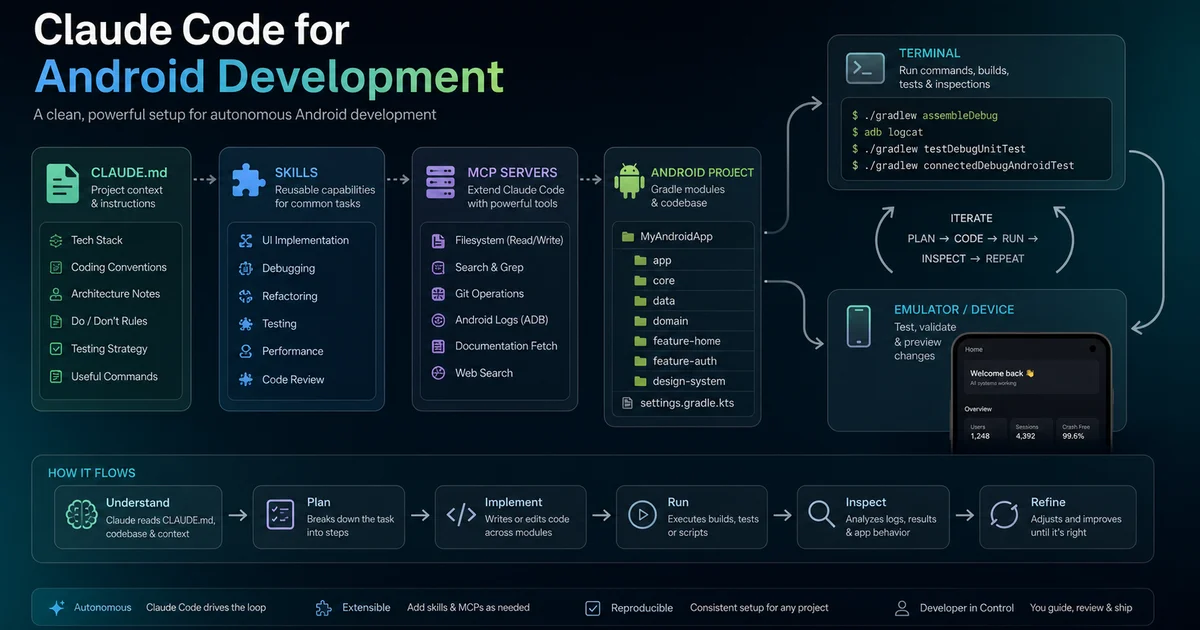
Task: Click the Architecture Notes person icon
Action: tap(55, 294)
